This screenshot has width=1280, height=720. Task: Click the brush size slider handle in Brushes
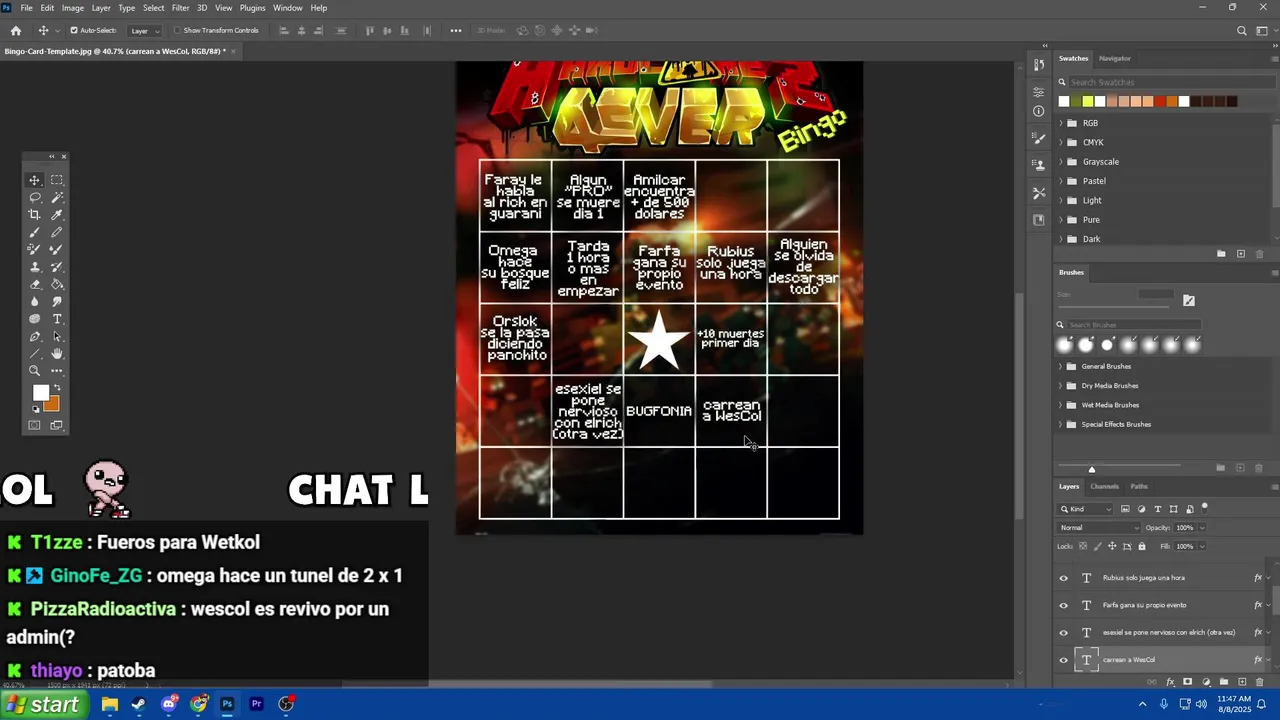point(1092,469)
